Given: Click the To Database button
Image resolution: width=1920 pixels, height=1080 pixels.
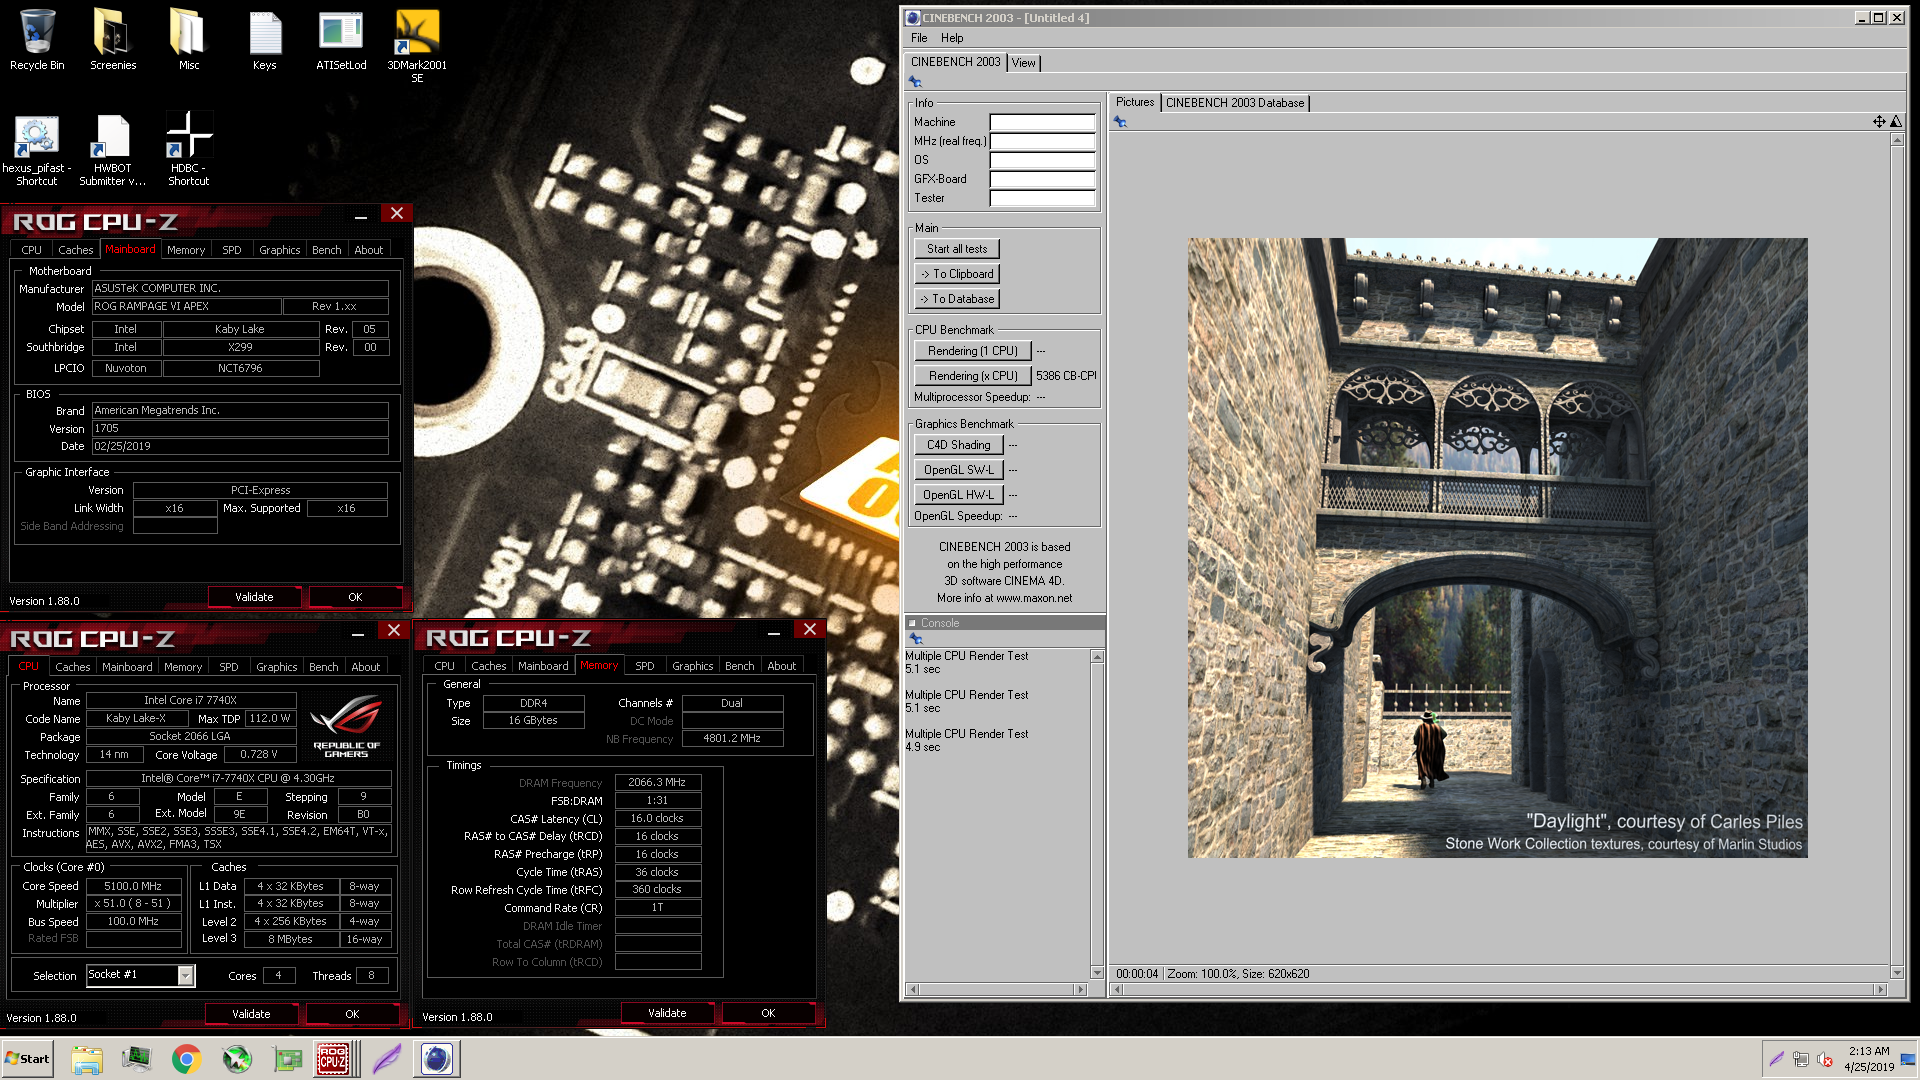Looking at the screenshot, I should 956,299.
